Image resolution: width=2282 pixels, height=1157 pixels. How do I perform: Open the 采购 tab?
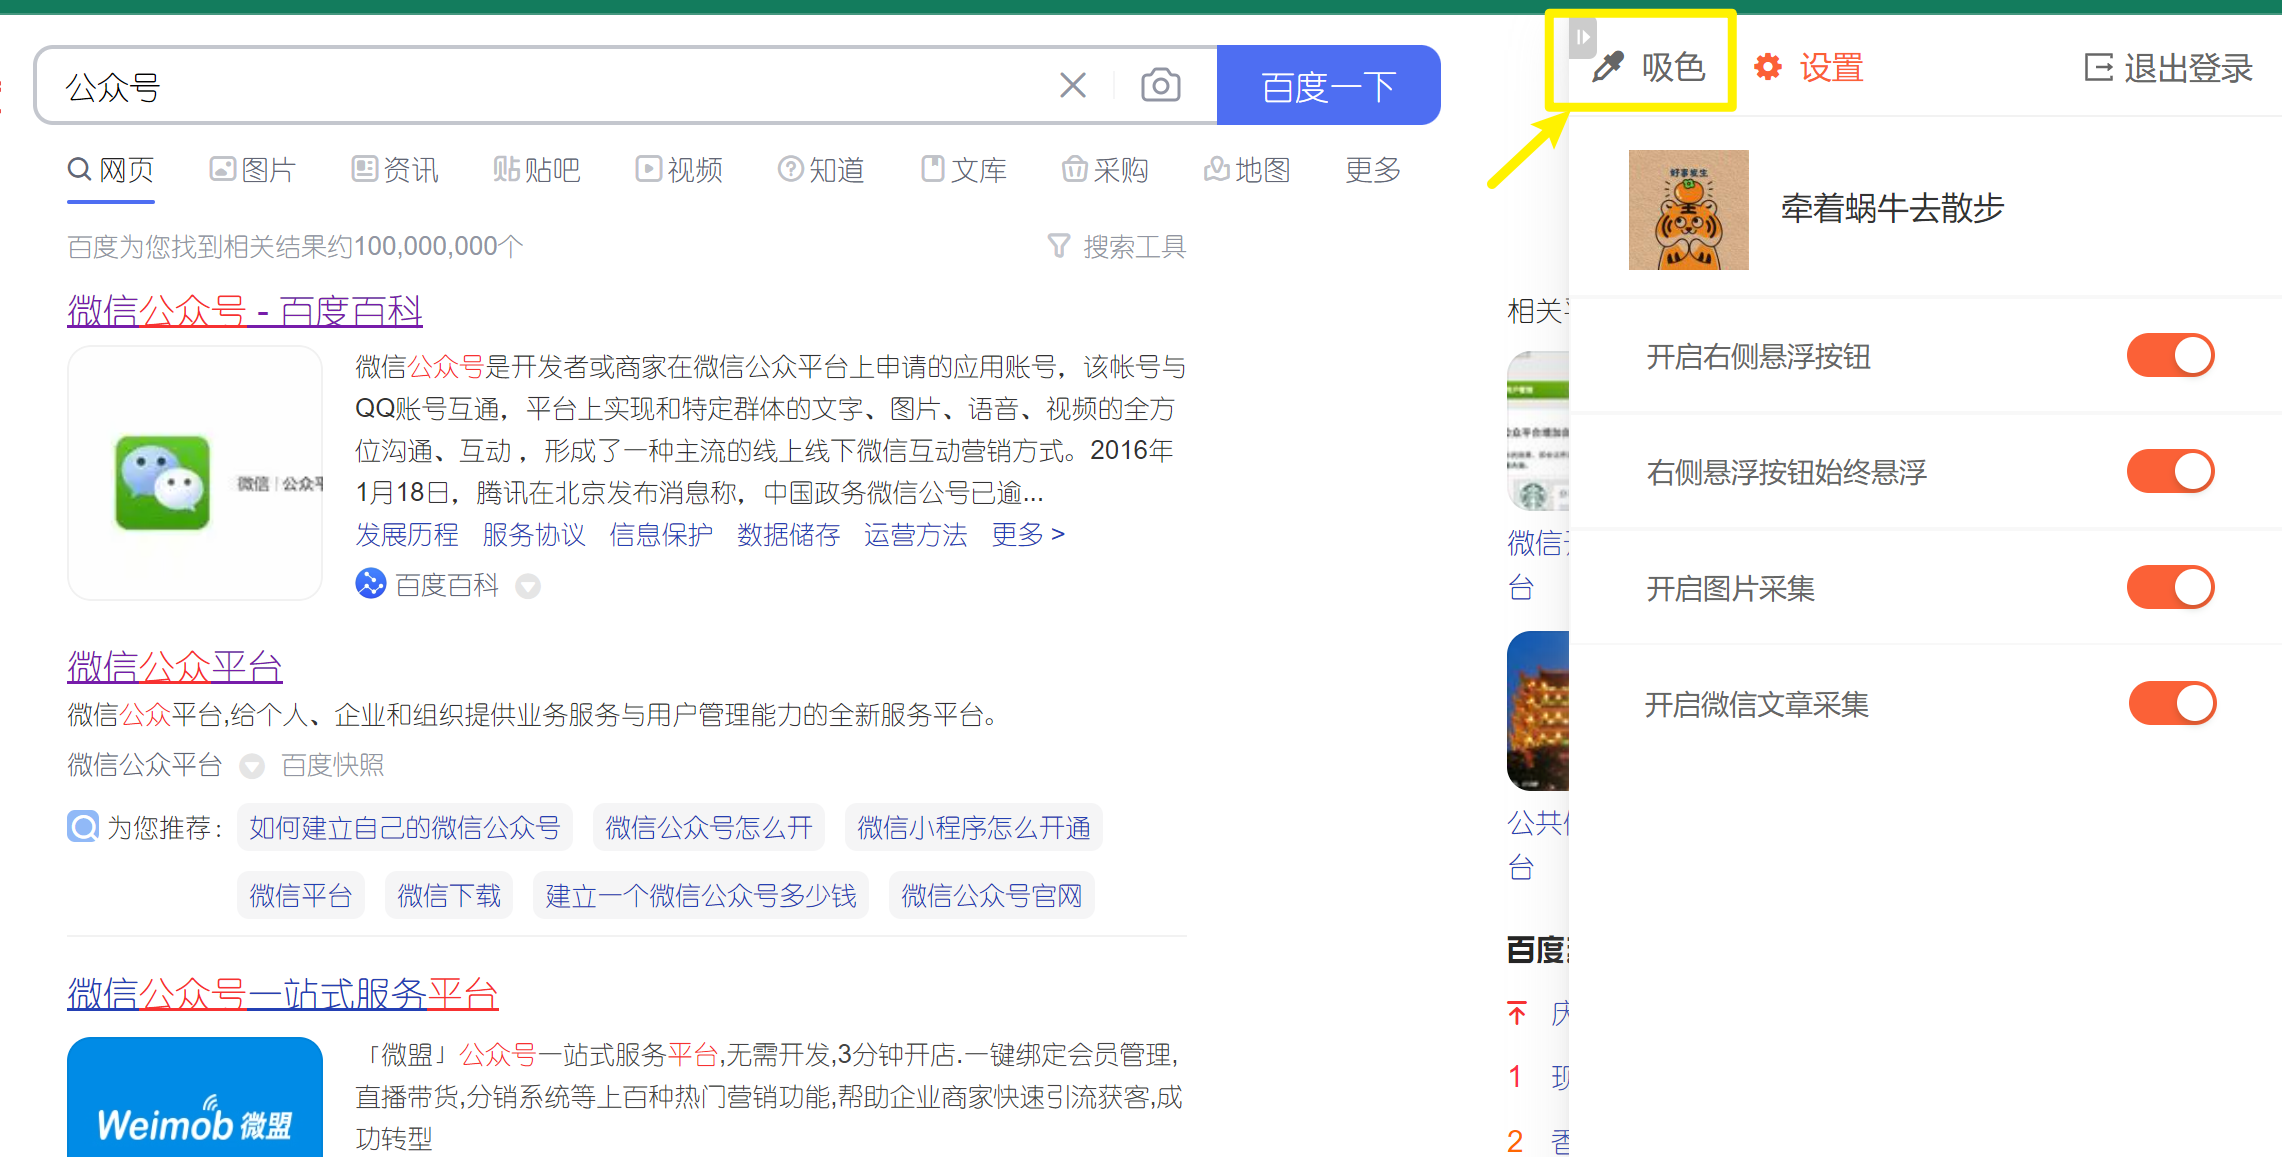point(1105,170)
